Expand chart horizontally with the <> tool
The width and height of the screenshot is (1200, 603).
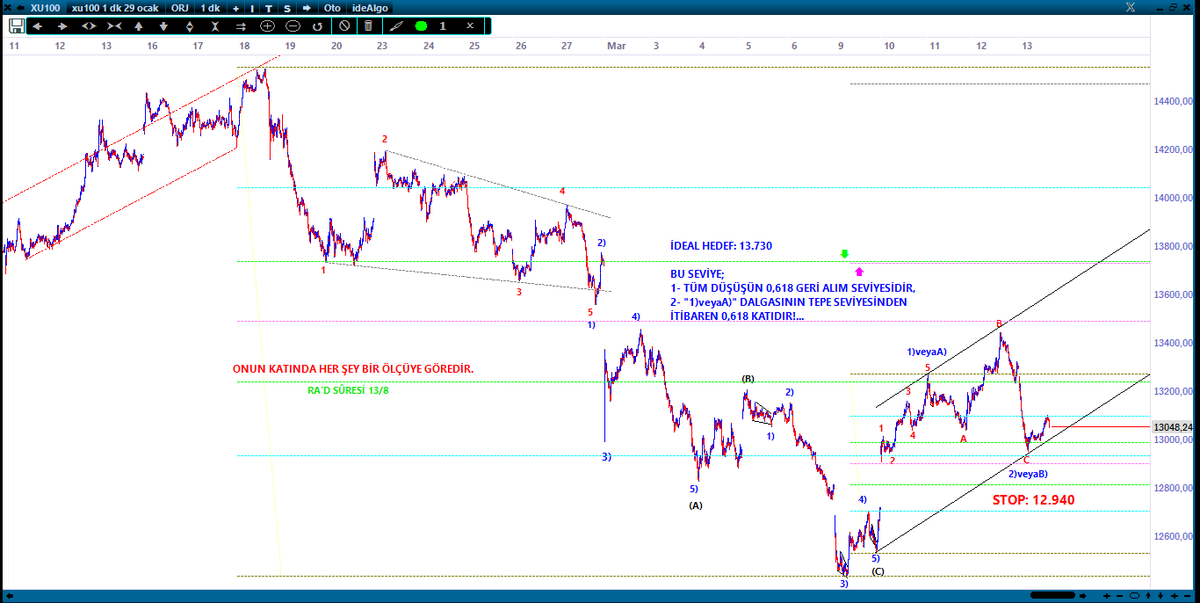pos(89,26)
